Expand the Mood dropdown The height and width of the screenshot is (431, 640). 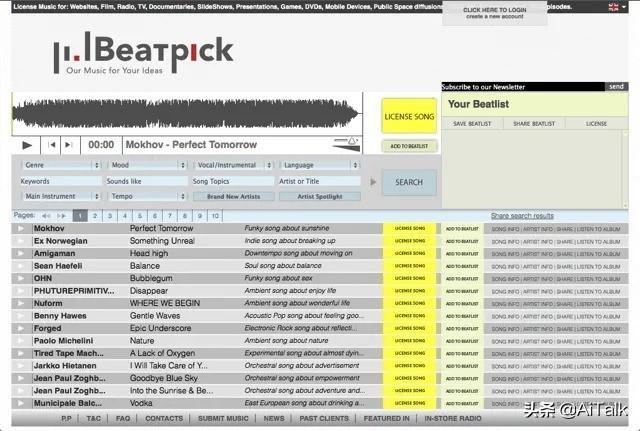[146, 165]
